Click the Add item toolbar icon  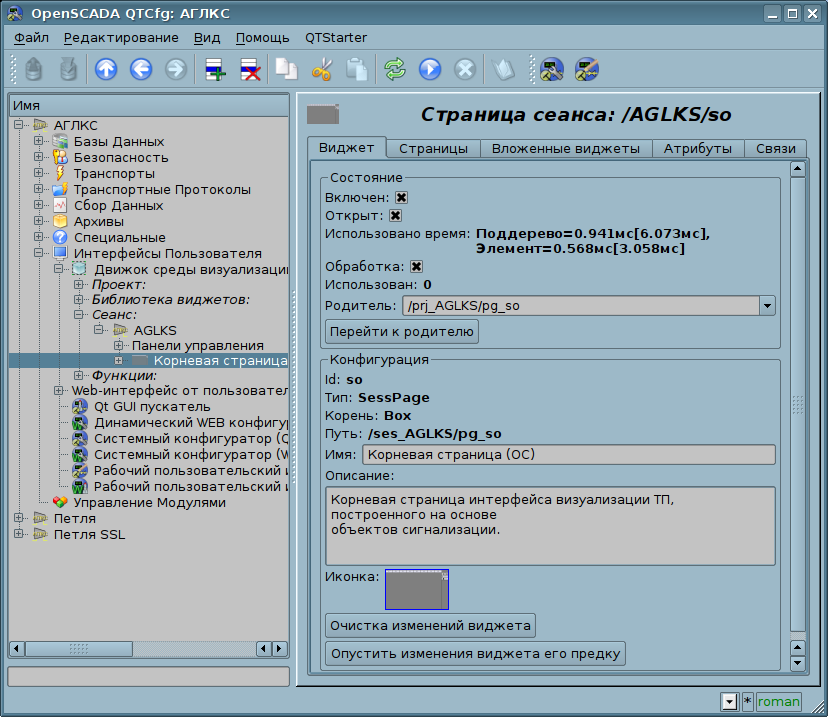point(215,69)
